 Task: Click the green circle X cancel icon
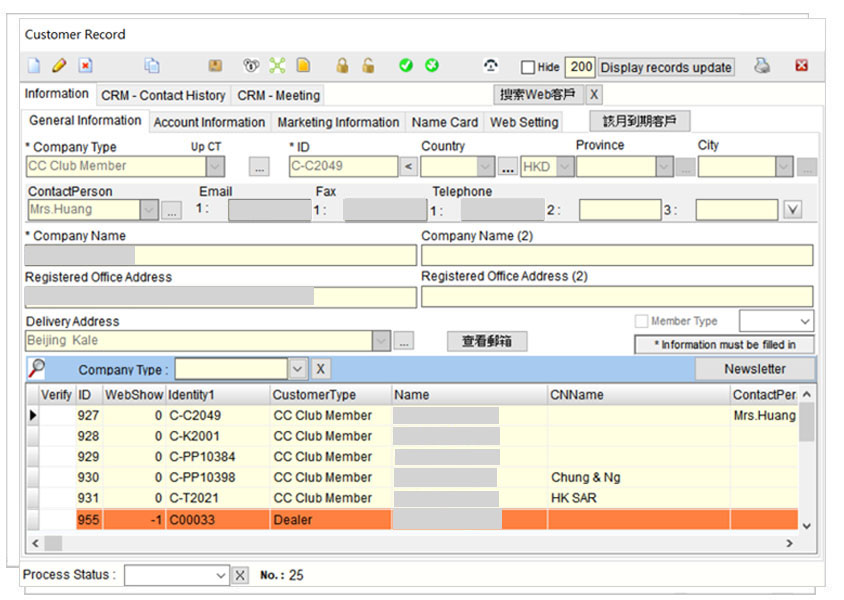coord(432,66)
